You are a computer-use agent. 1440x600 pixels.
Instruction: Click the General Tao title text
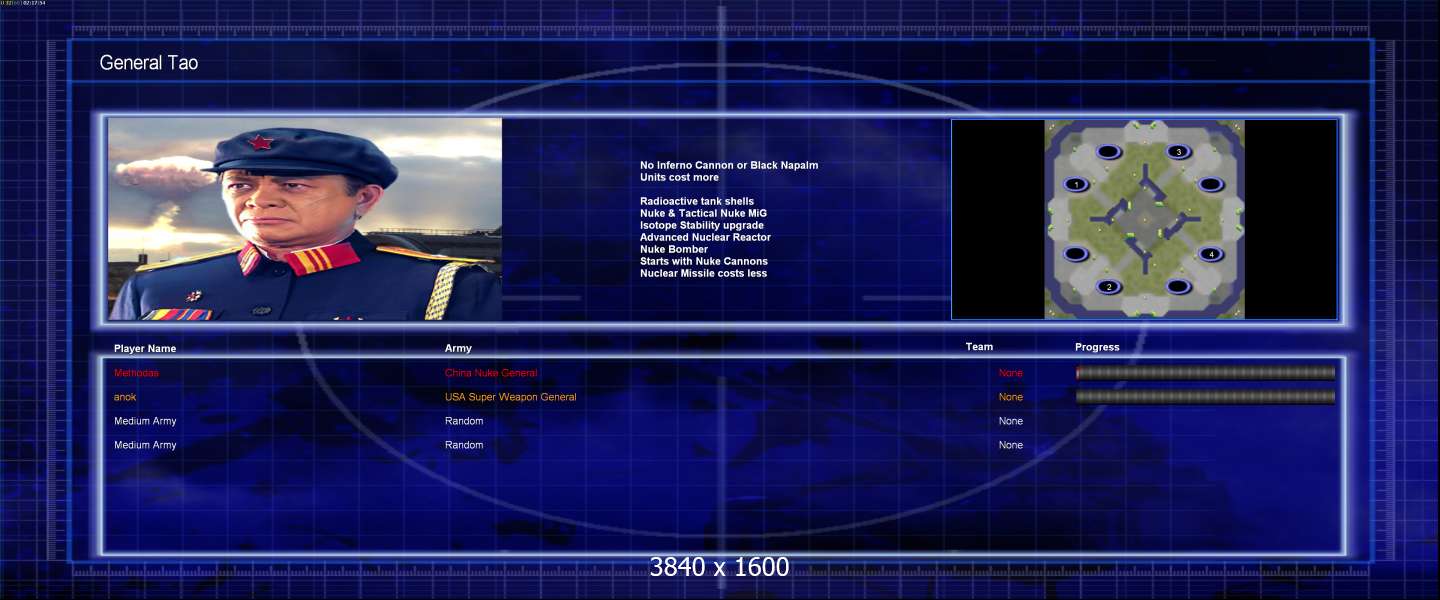(149, 63)
